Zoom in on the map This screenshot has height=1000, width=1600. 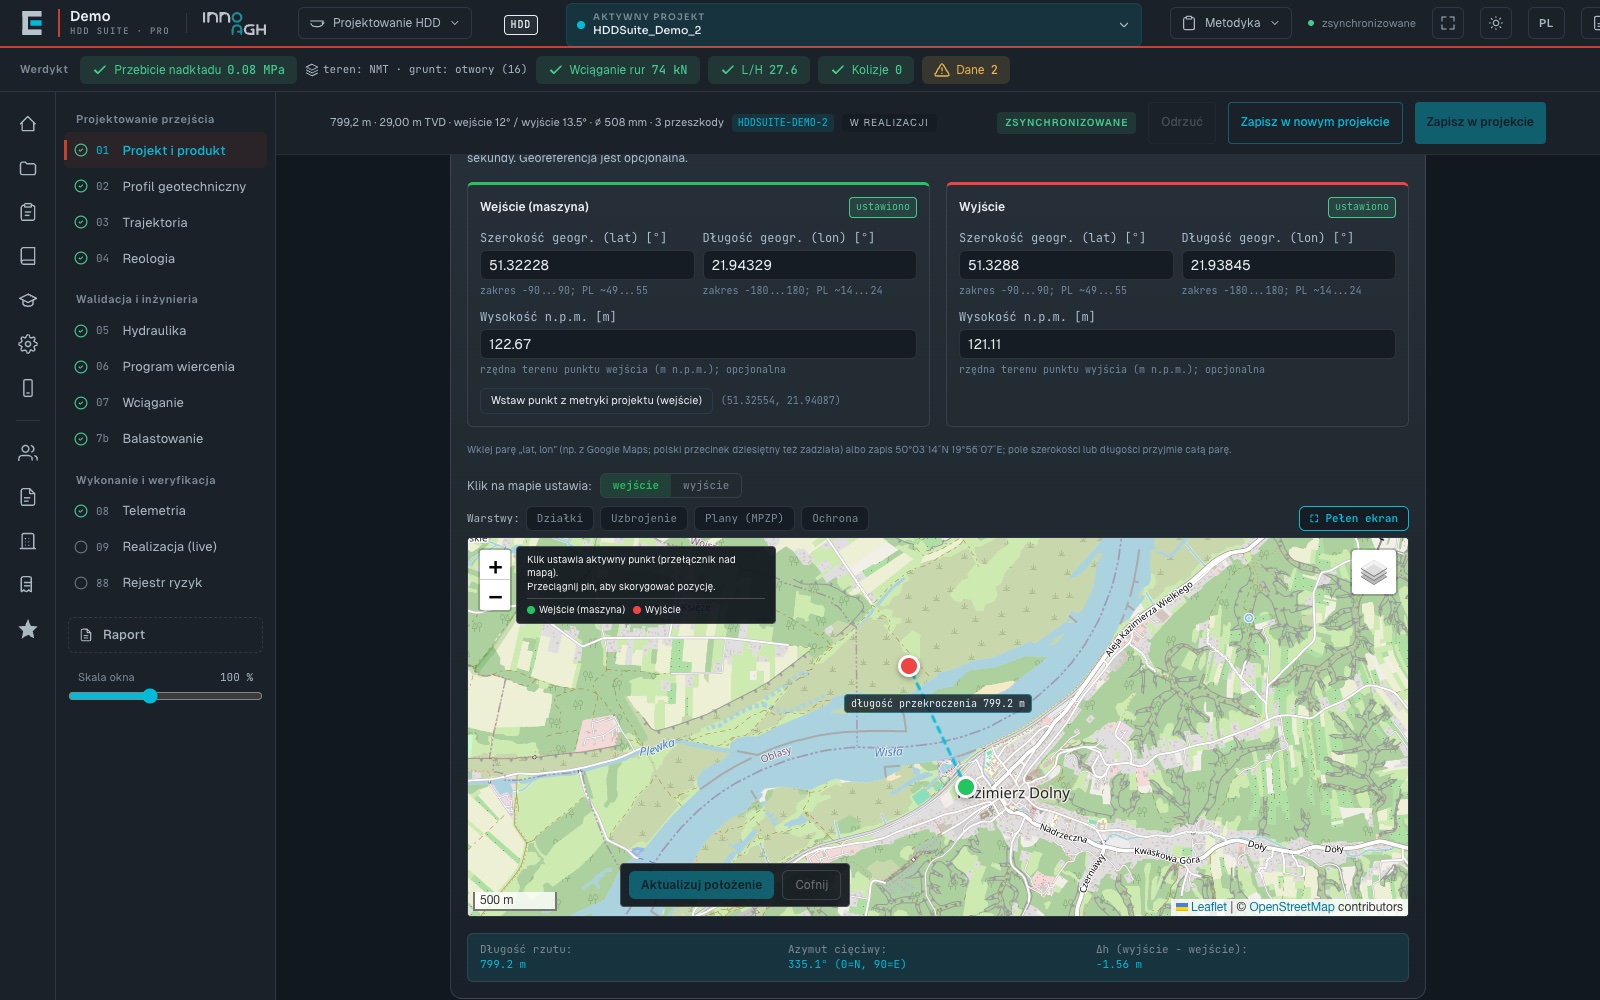[x=495, y=567]
